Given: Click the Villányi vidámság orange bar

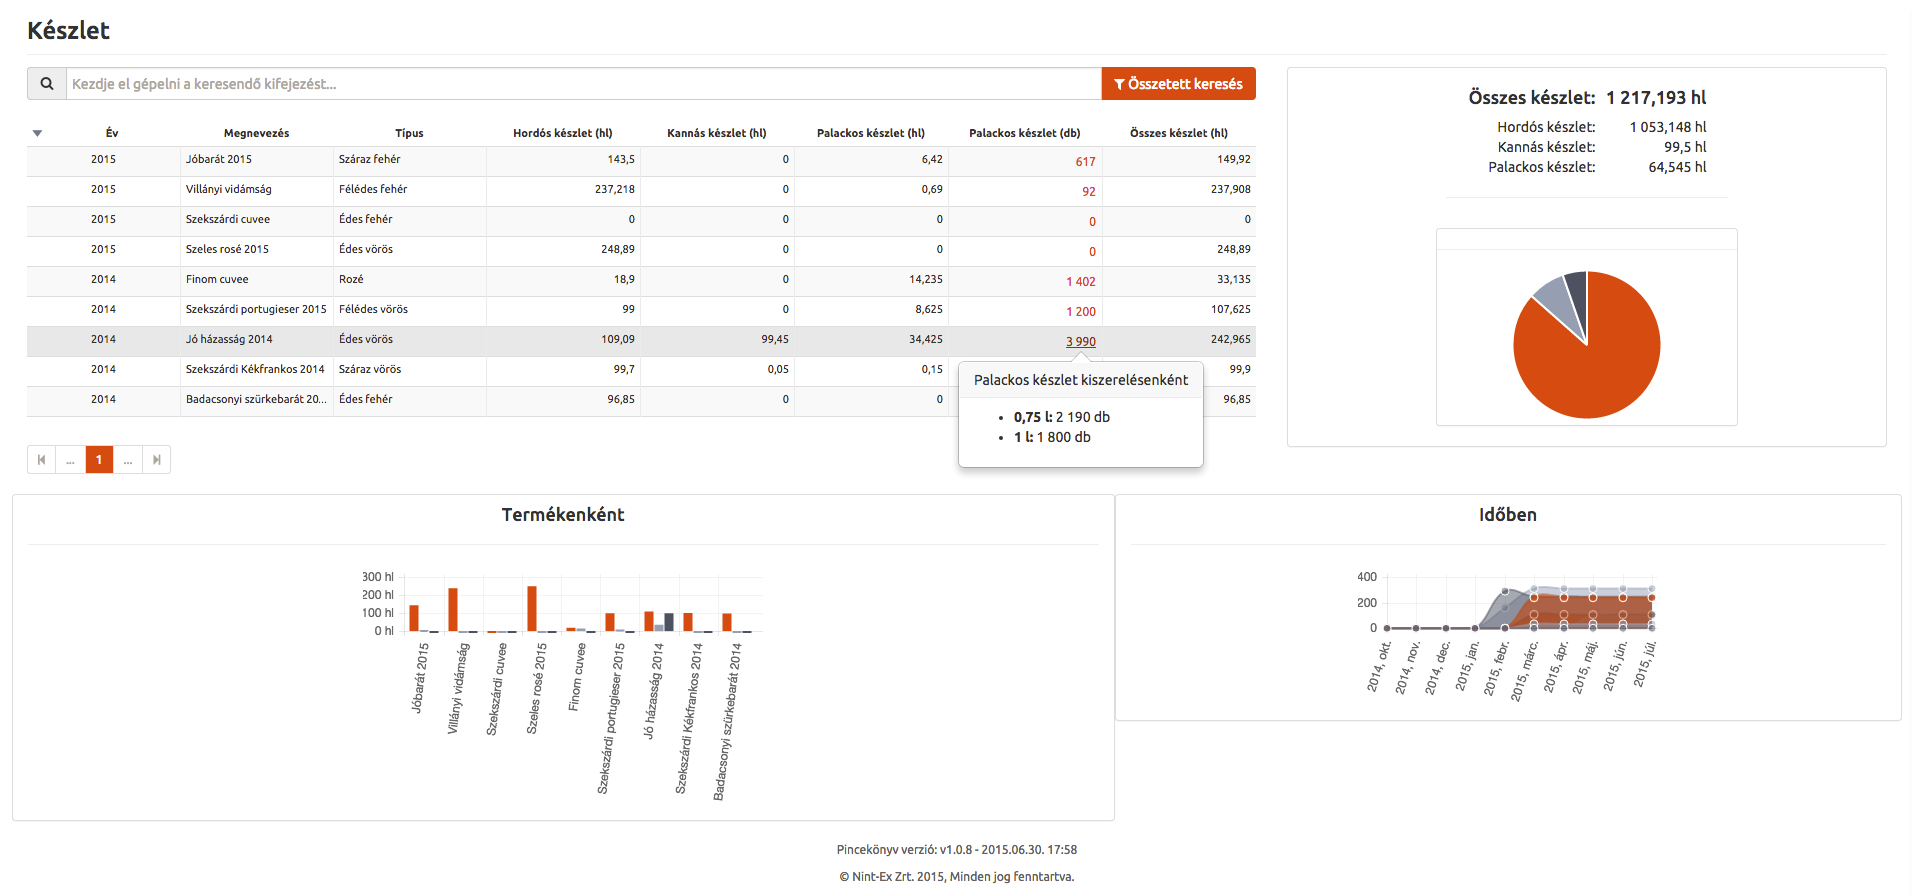Looking at the screenshot, I should pos(453,610).
